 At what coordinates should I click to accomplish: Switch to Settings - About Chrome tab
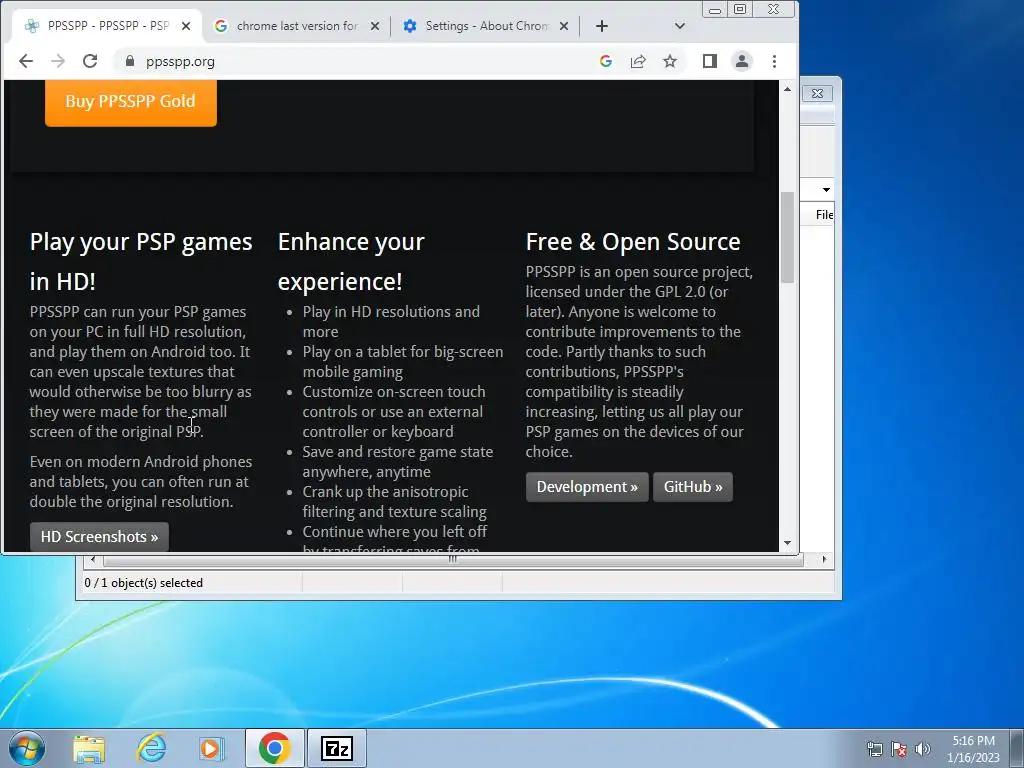click(487, 26)
